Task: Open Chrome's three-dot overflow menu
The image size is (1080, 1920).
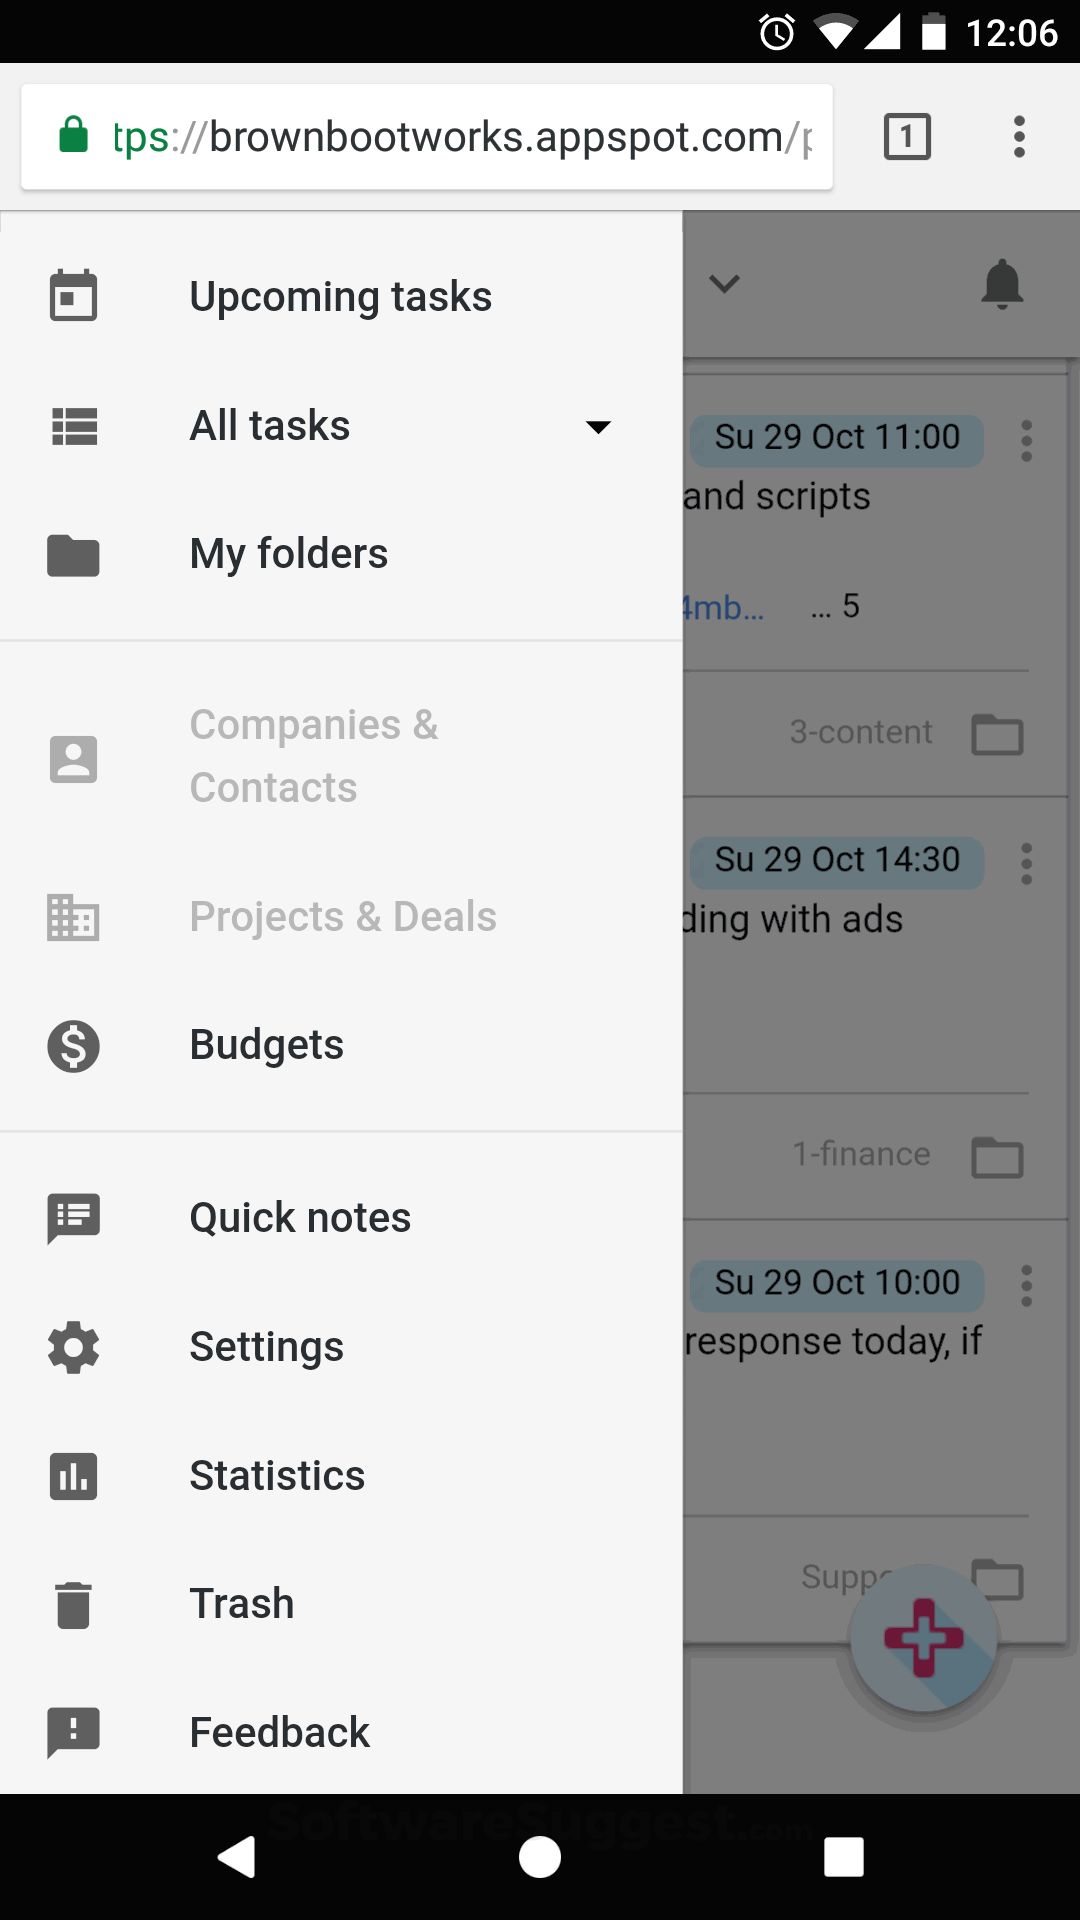Action: (1019, 137)
